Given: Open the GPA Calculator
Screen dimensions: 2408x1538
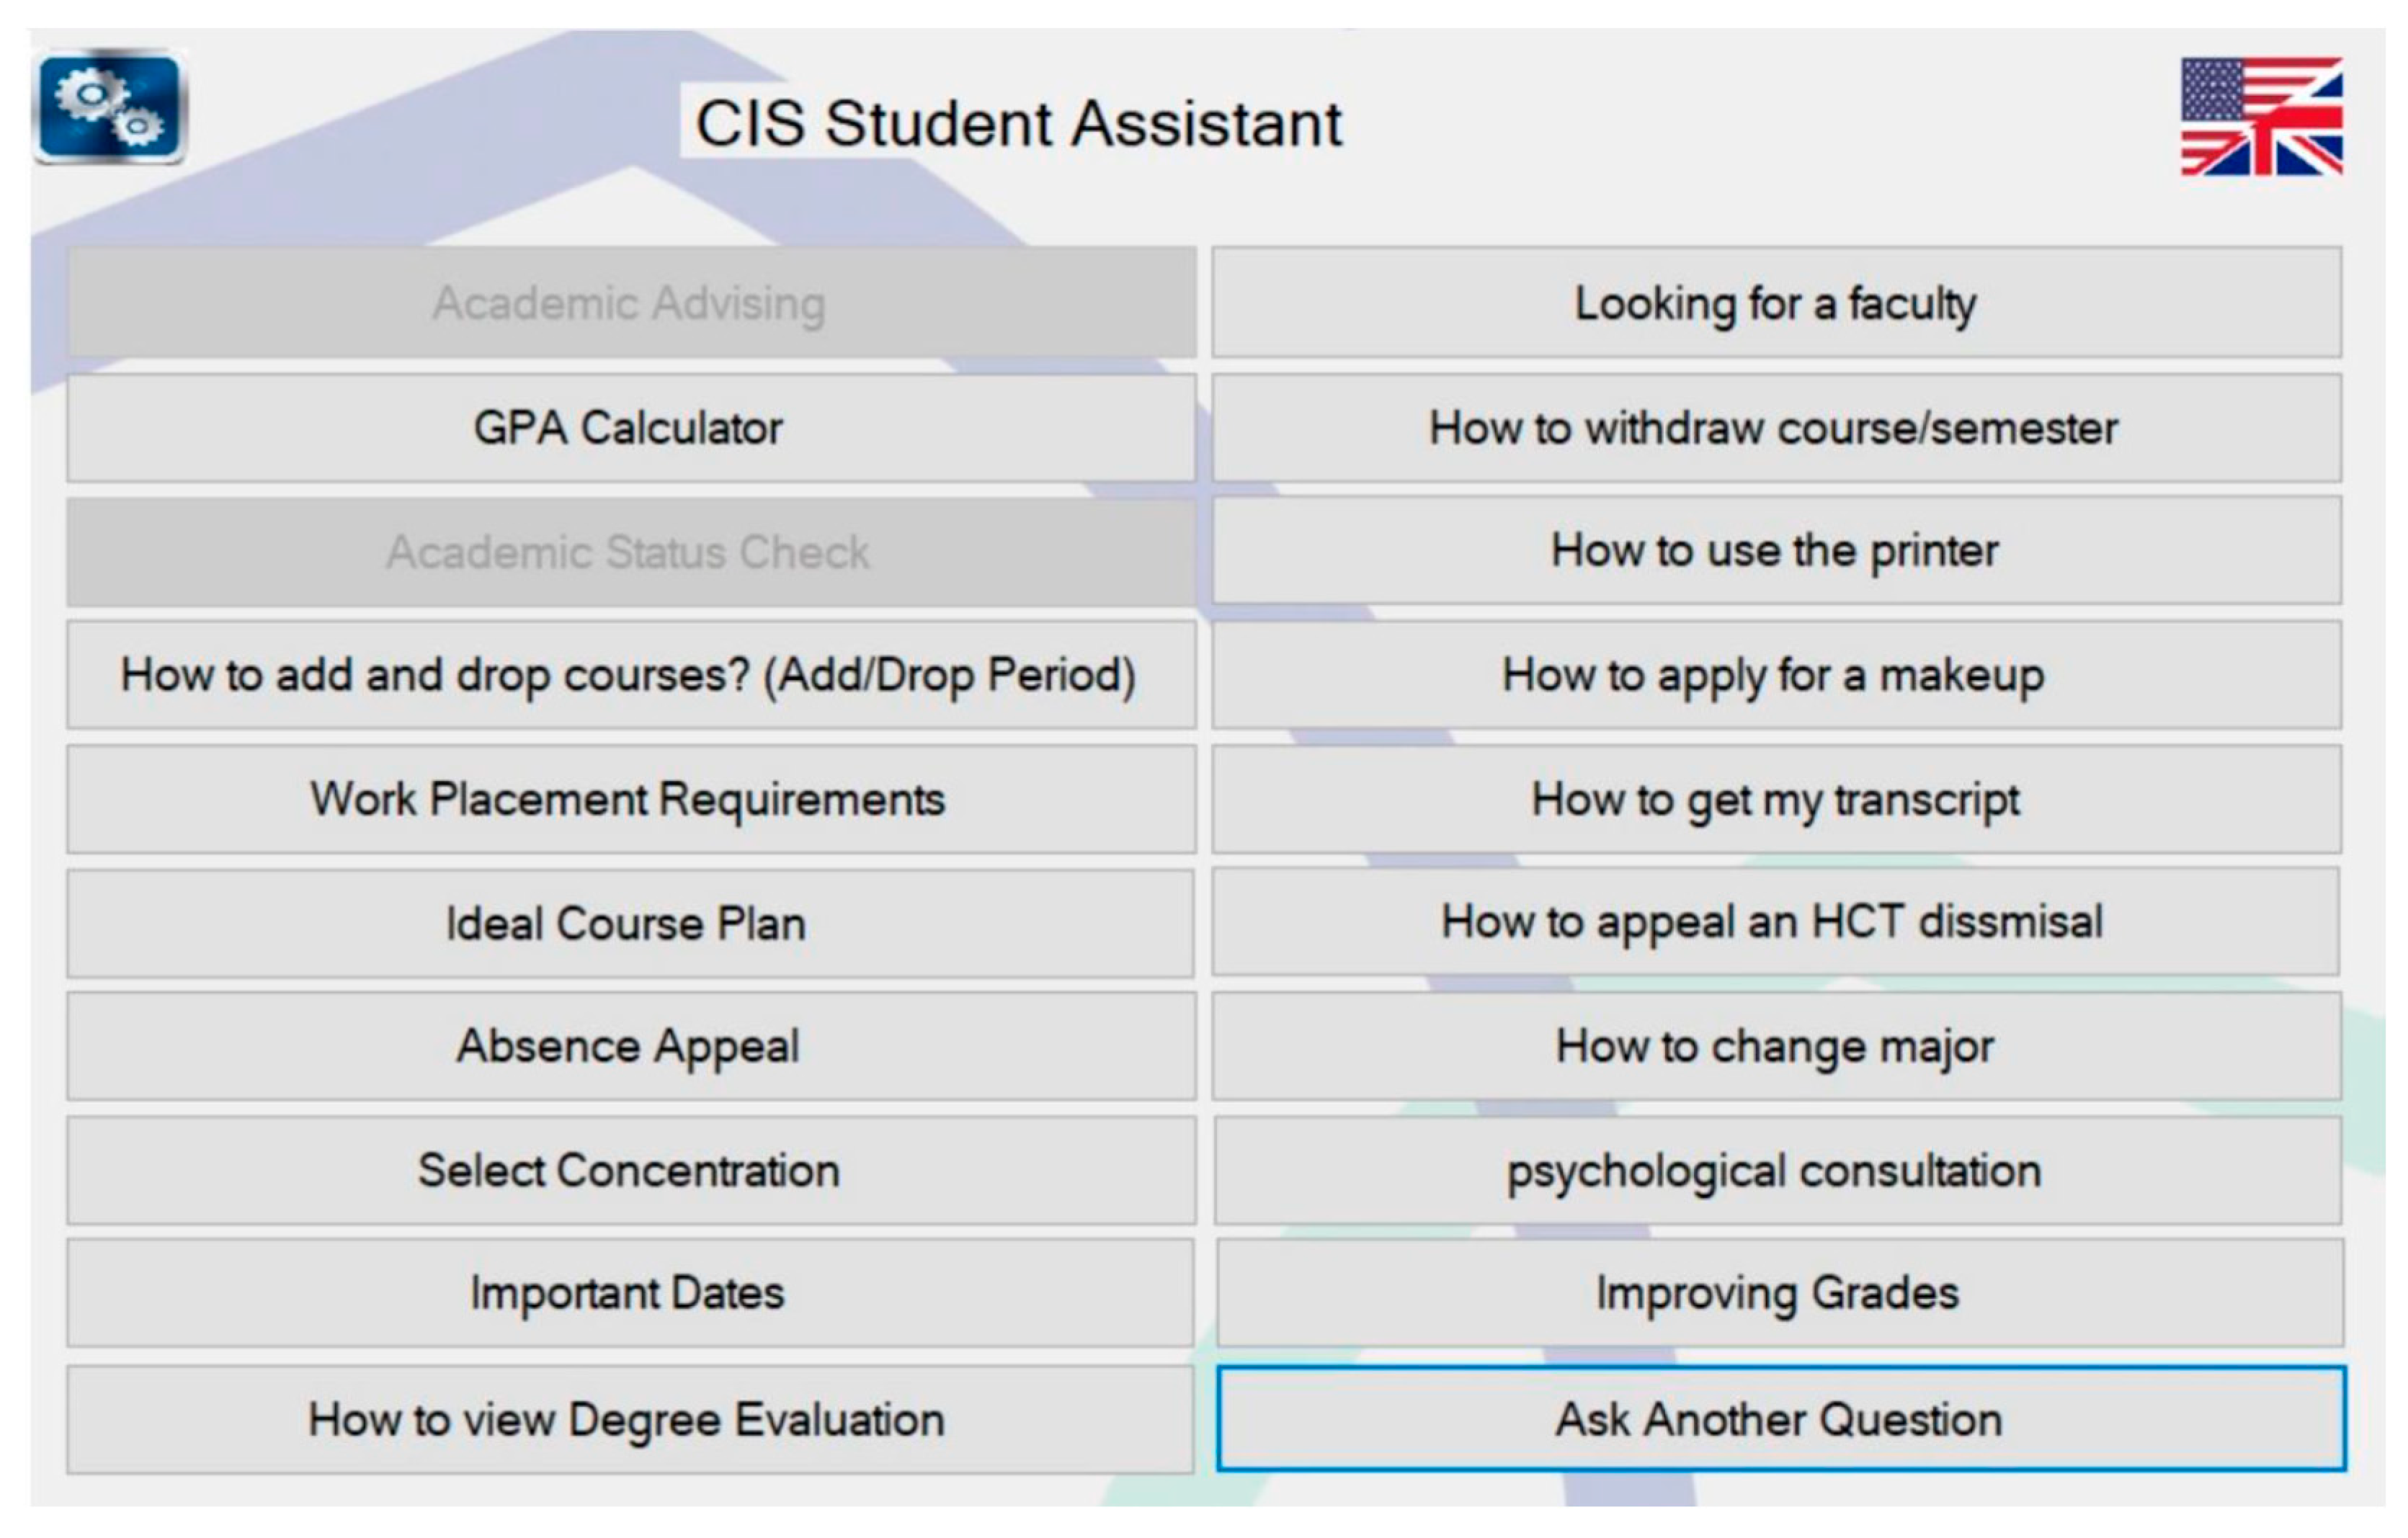Looking at the screenshot, I should pyautogui.click(x=630, y=428).
